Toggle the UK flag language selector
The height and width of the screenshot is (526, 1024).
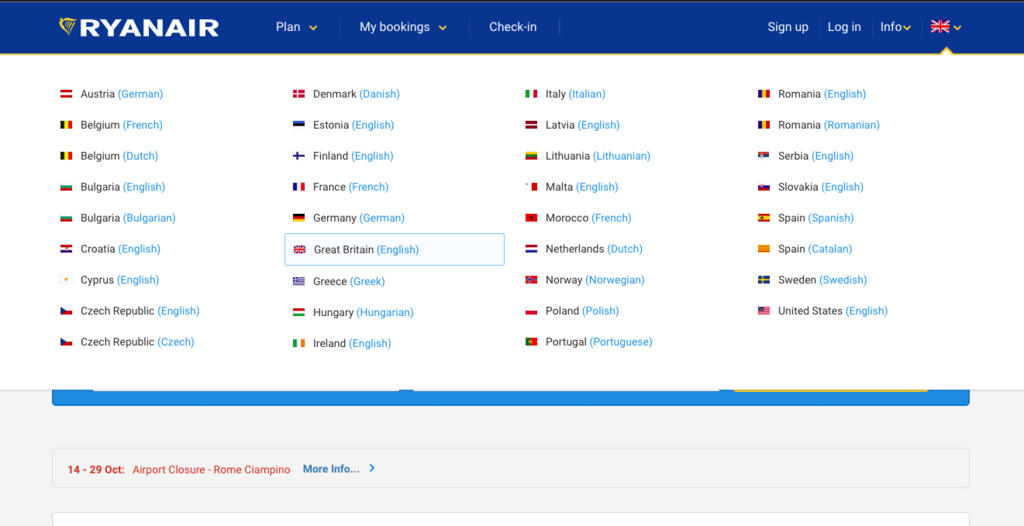(x=946, y=27)
